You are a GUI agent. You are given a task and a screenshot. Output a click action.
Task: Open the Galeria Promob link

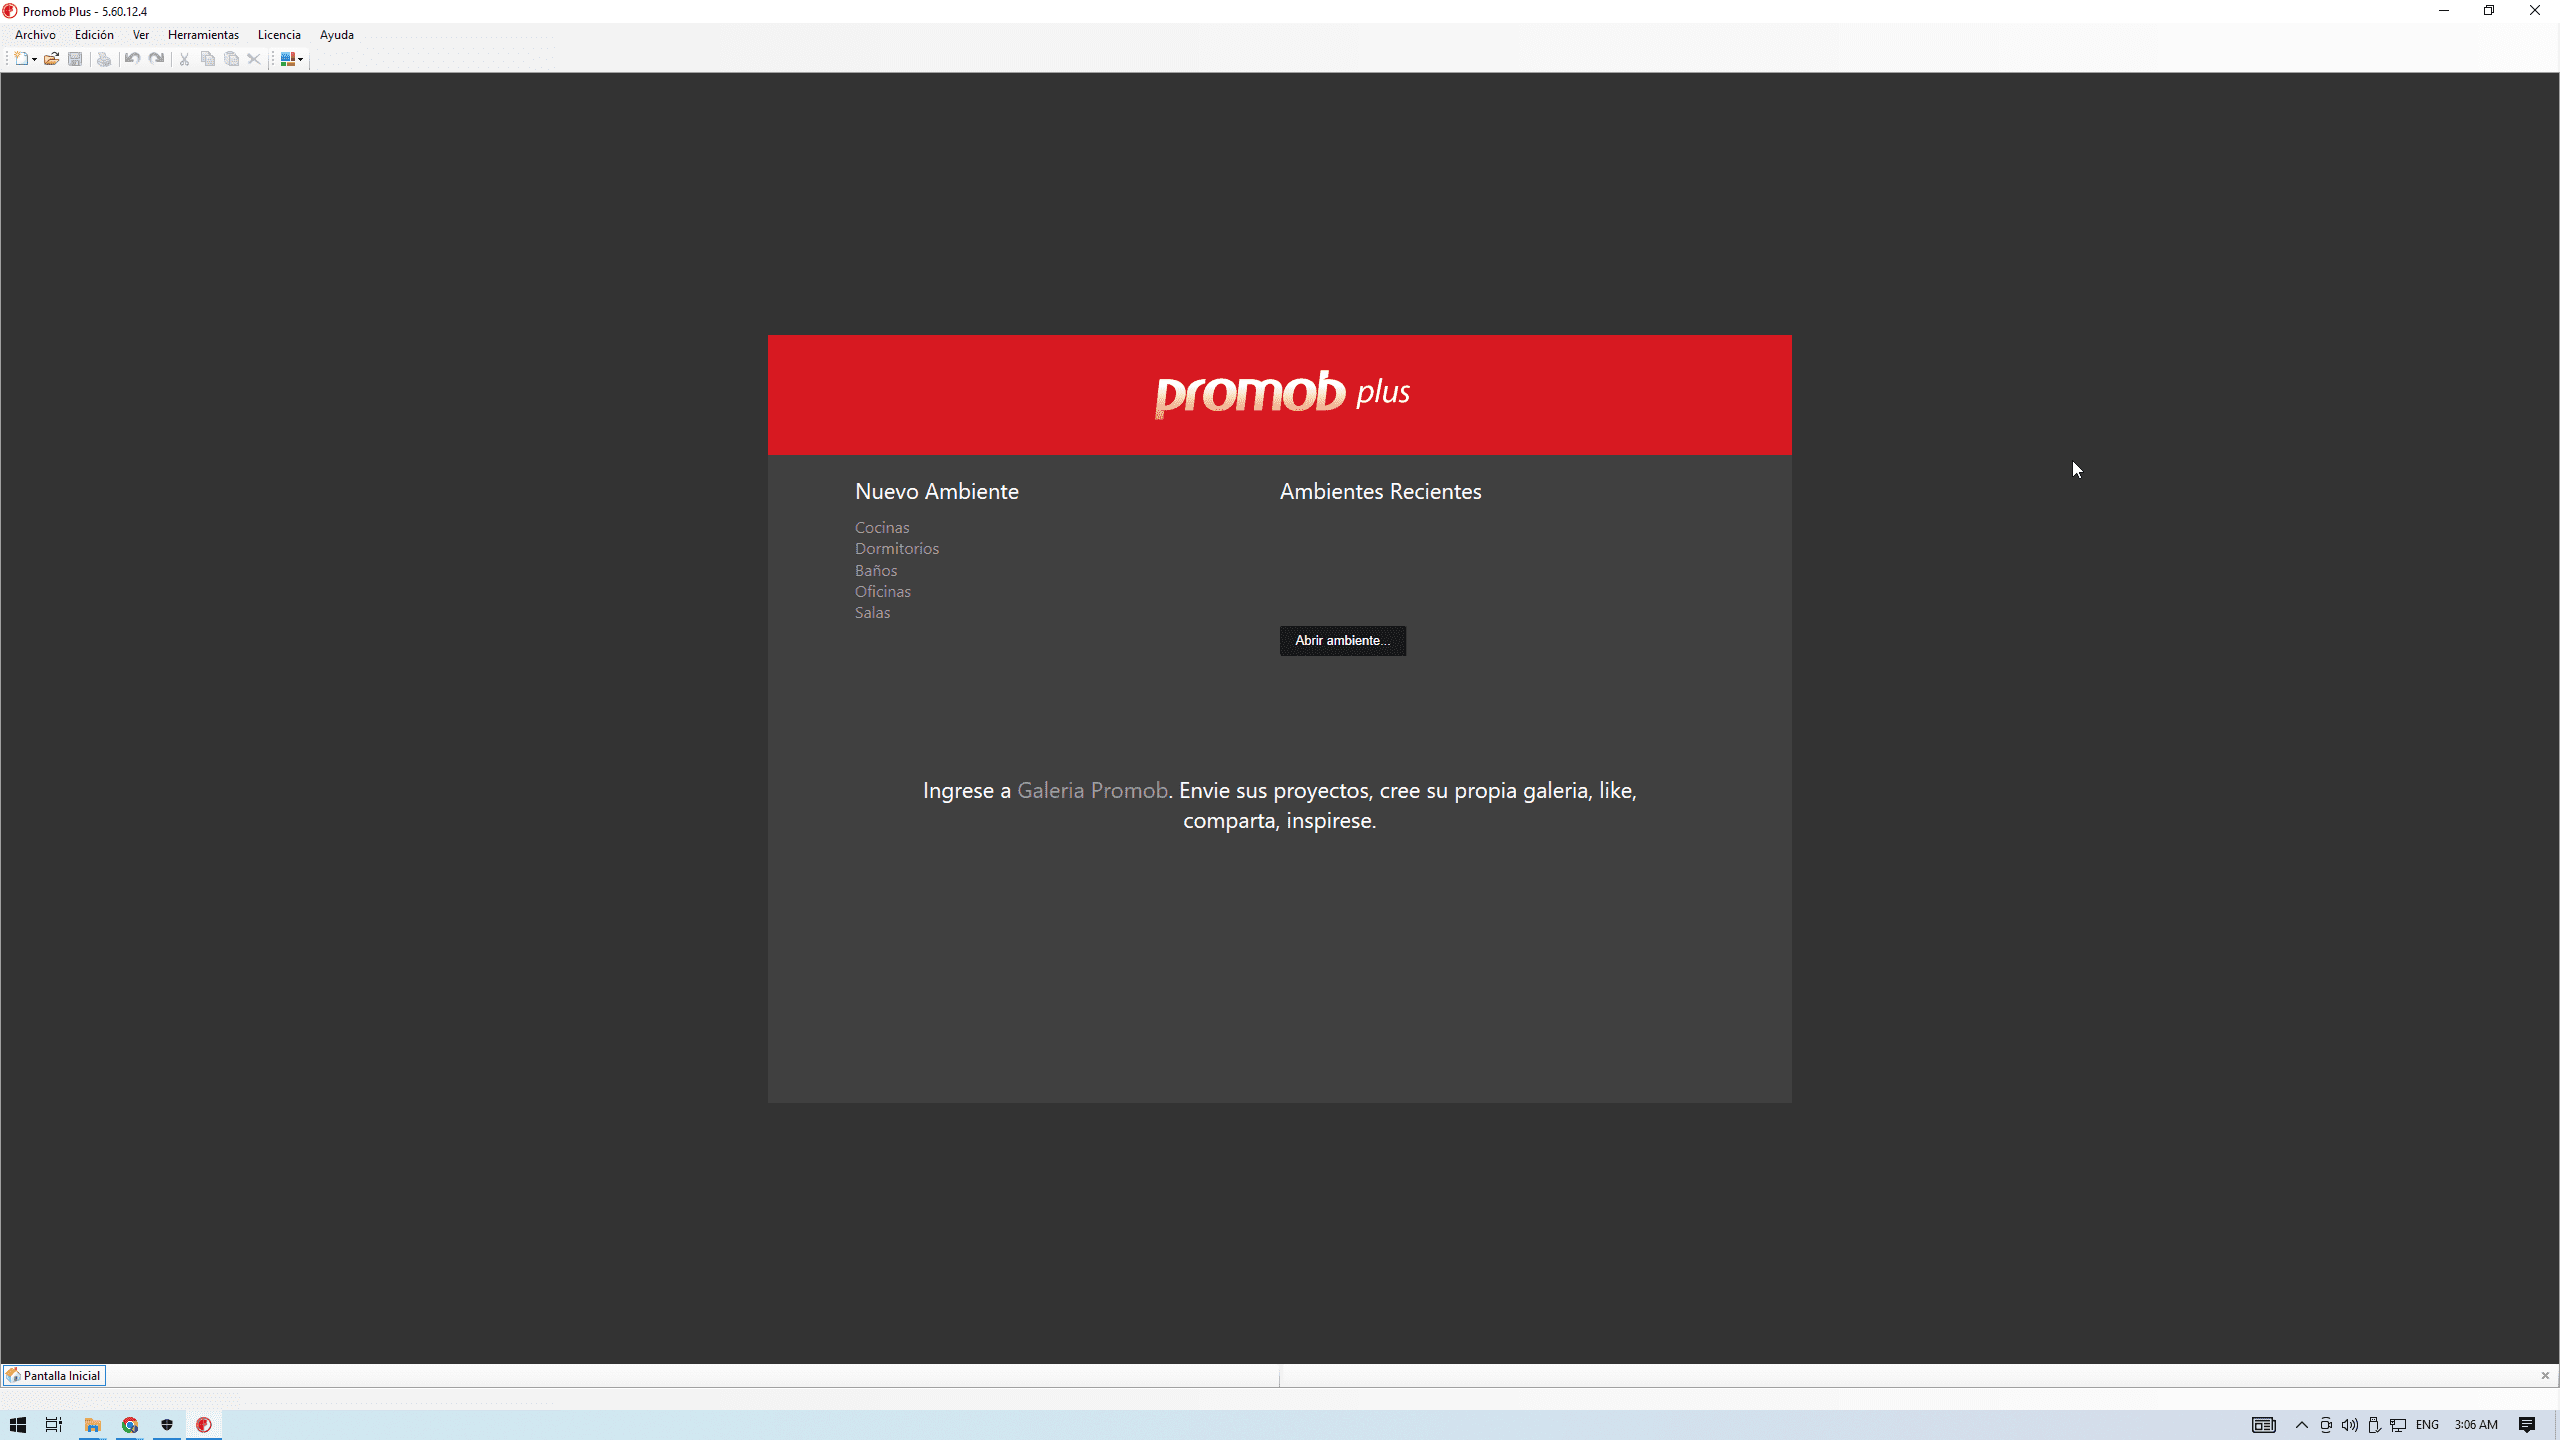(1091, 790)
